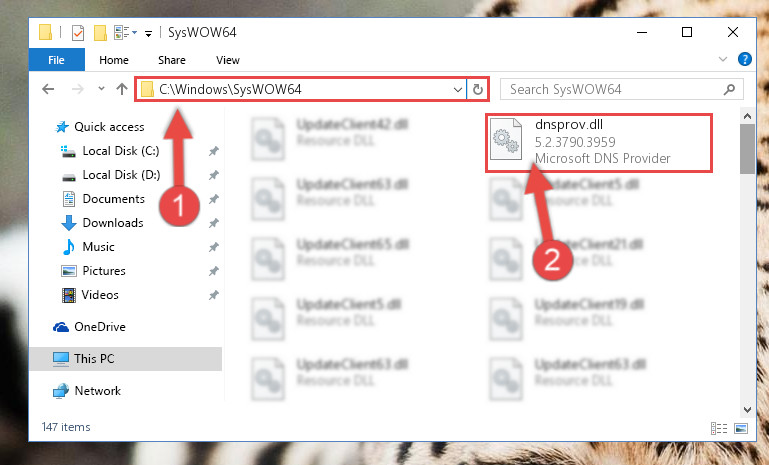Select Local Disk (D:) in sidebar

click(x=121, y=175)
